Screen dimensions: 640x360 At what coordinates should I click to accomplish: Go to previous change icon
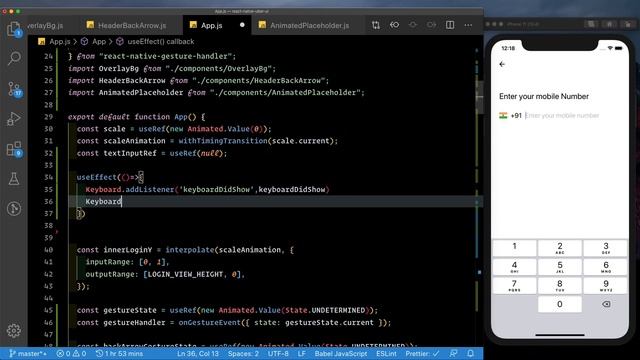point(413,25)
